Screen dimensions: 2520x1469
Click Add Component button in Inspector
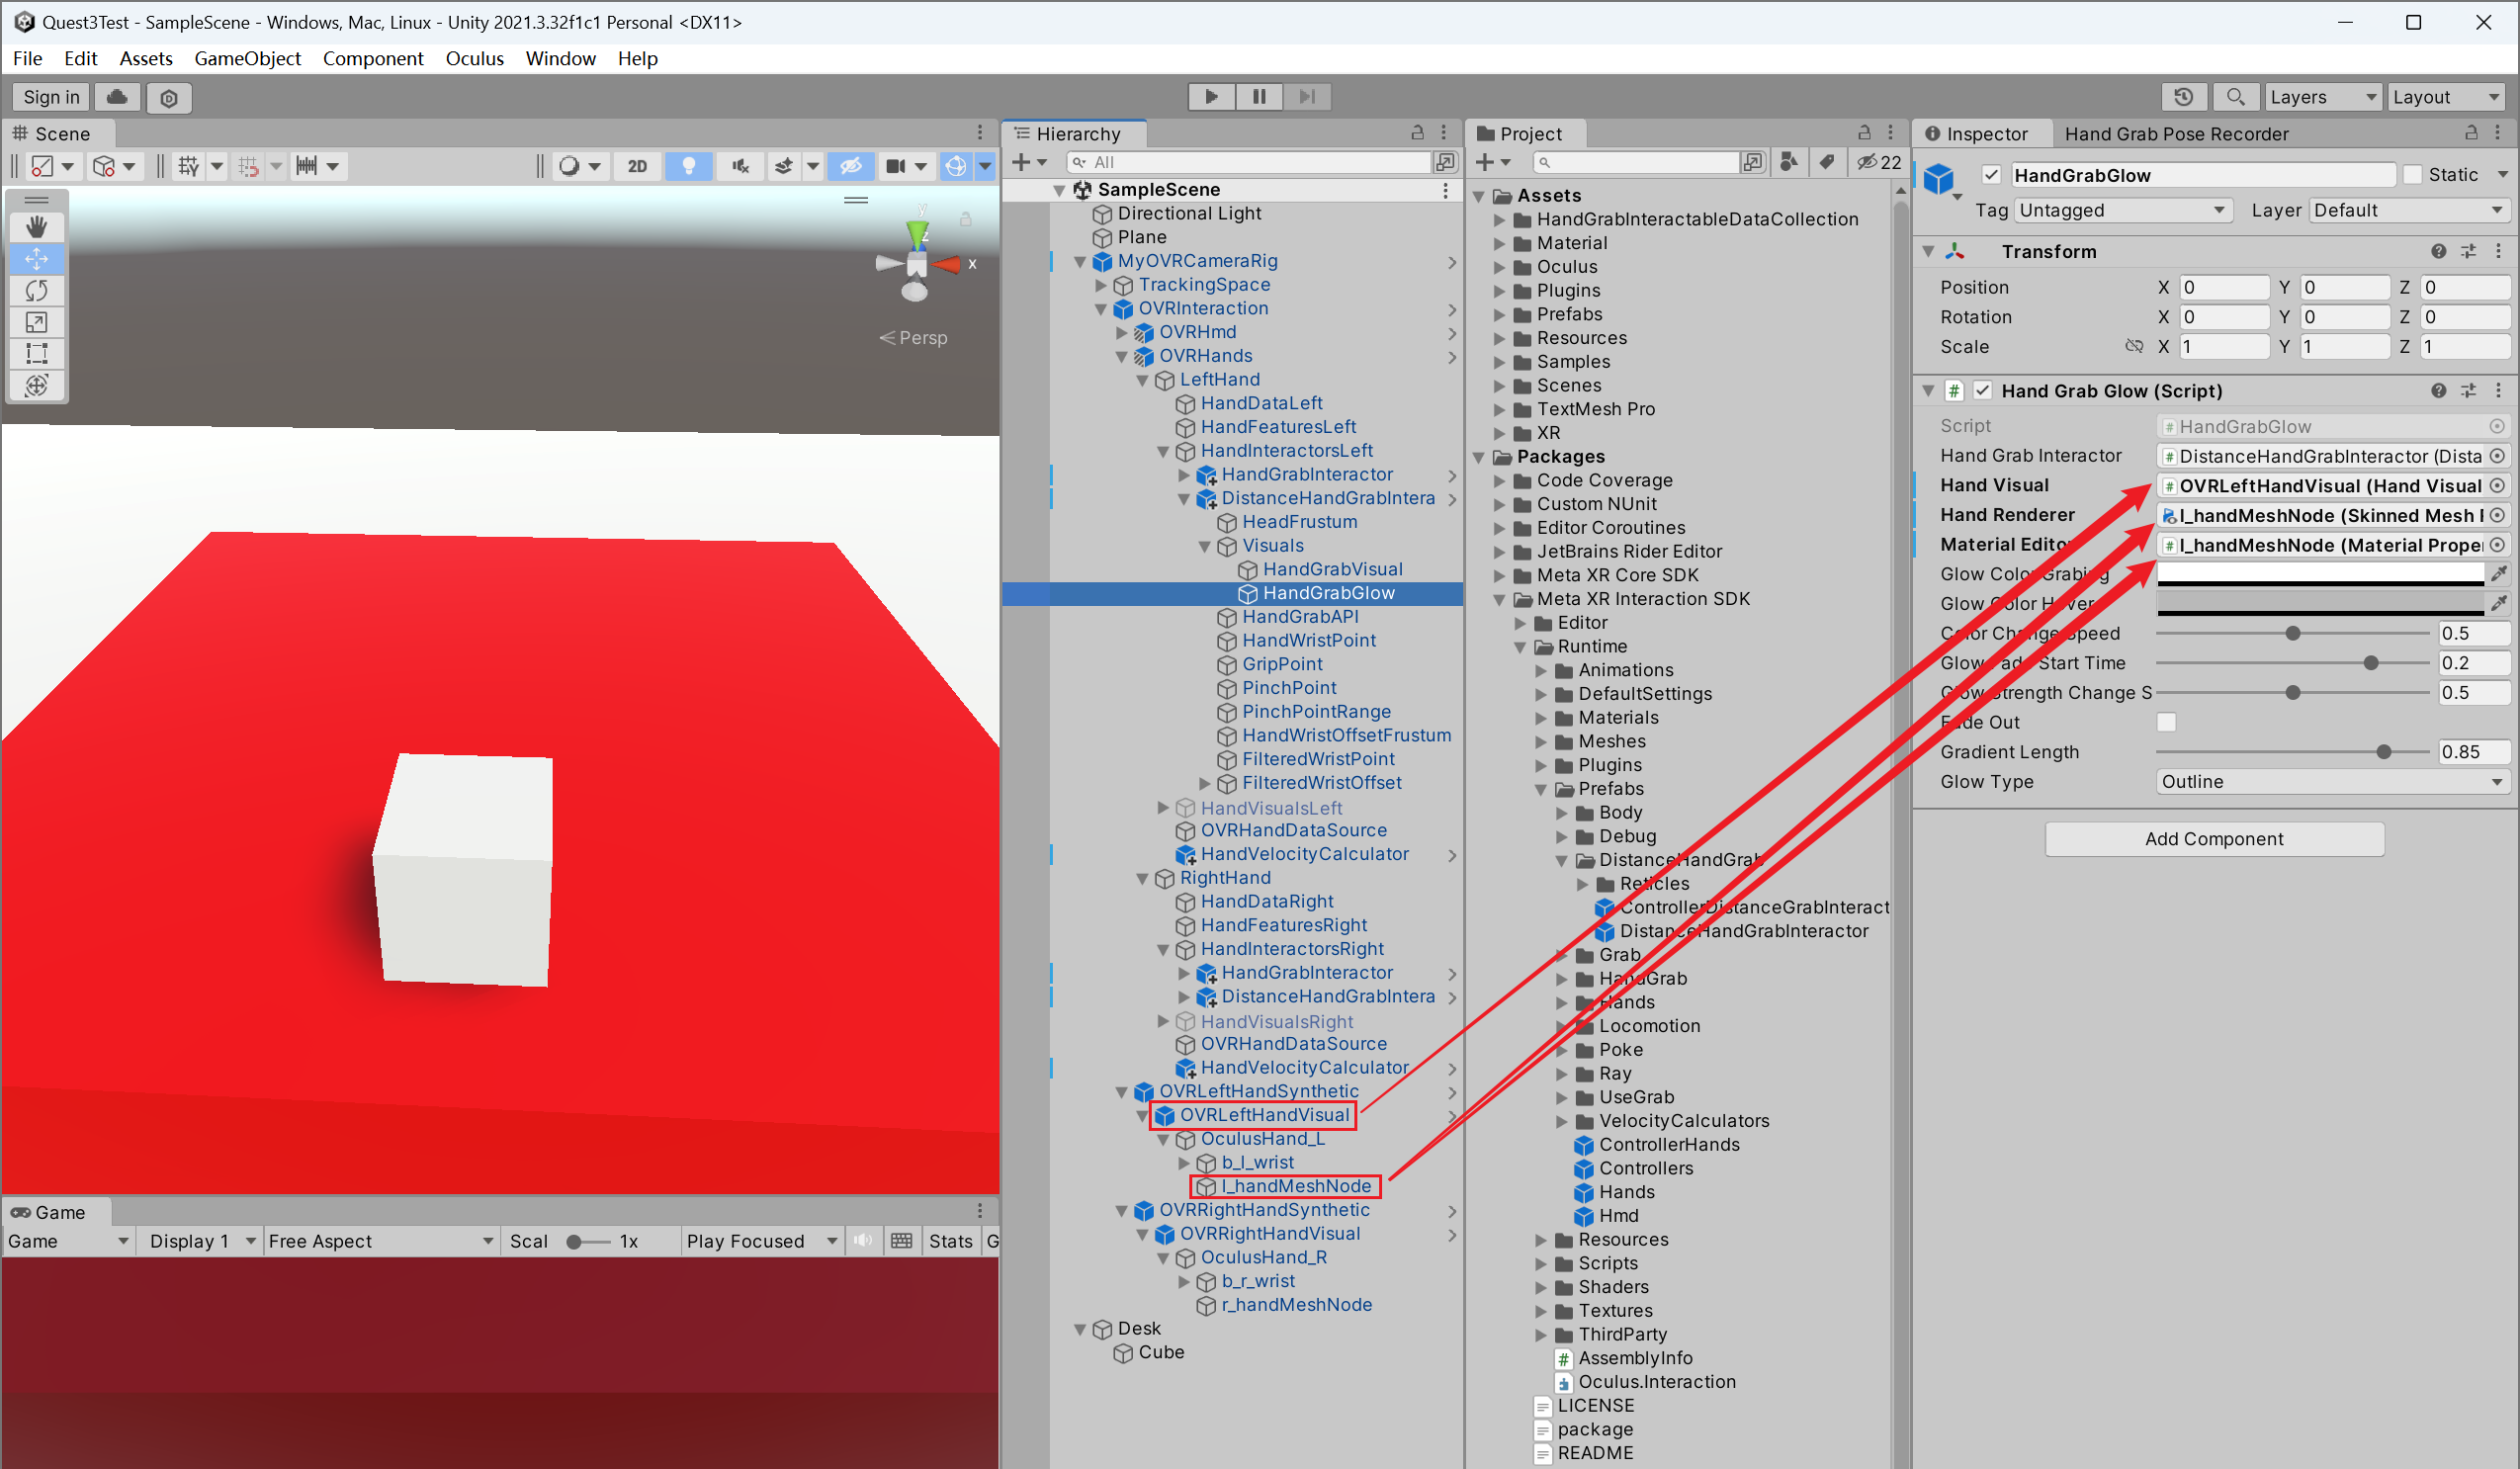click(2211, 837)
